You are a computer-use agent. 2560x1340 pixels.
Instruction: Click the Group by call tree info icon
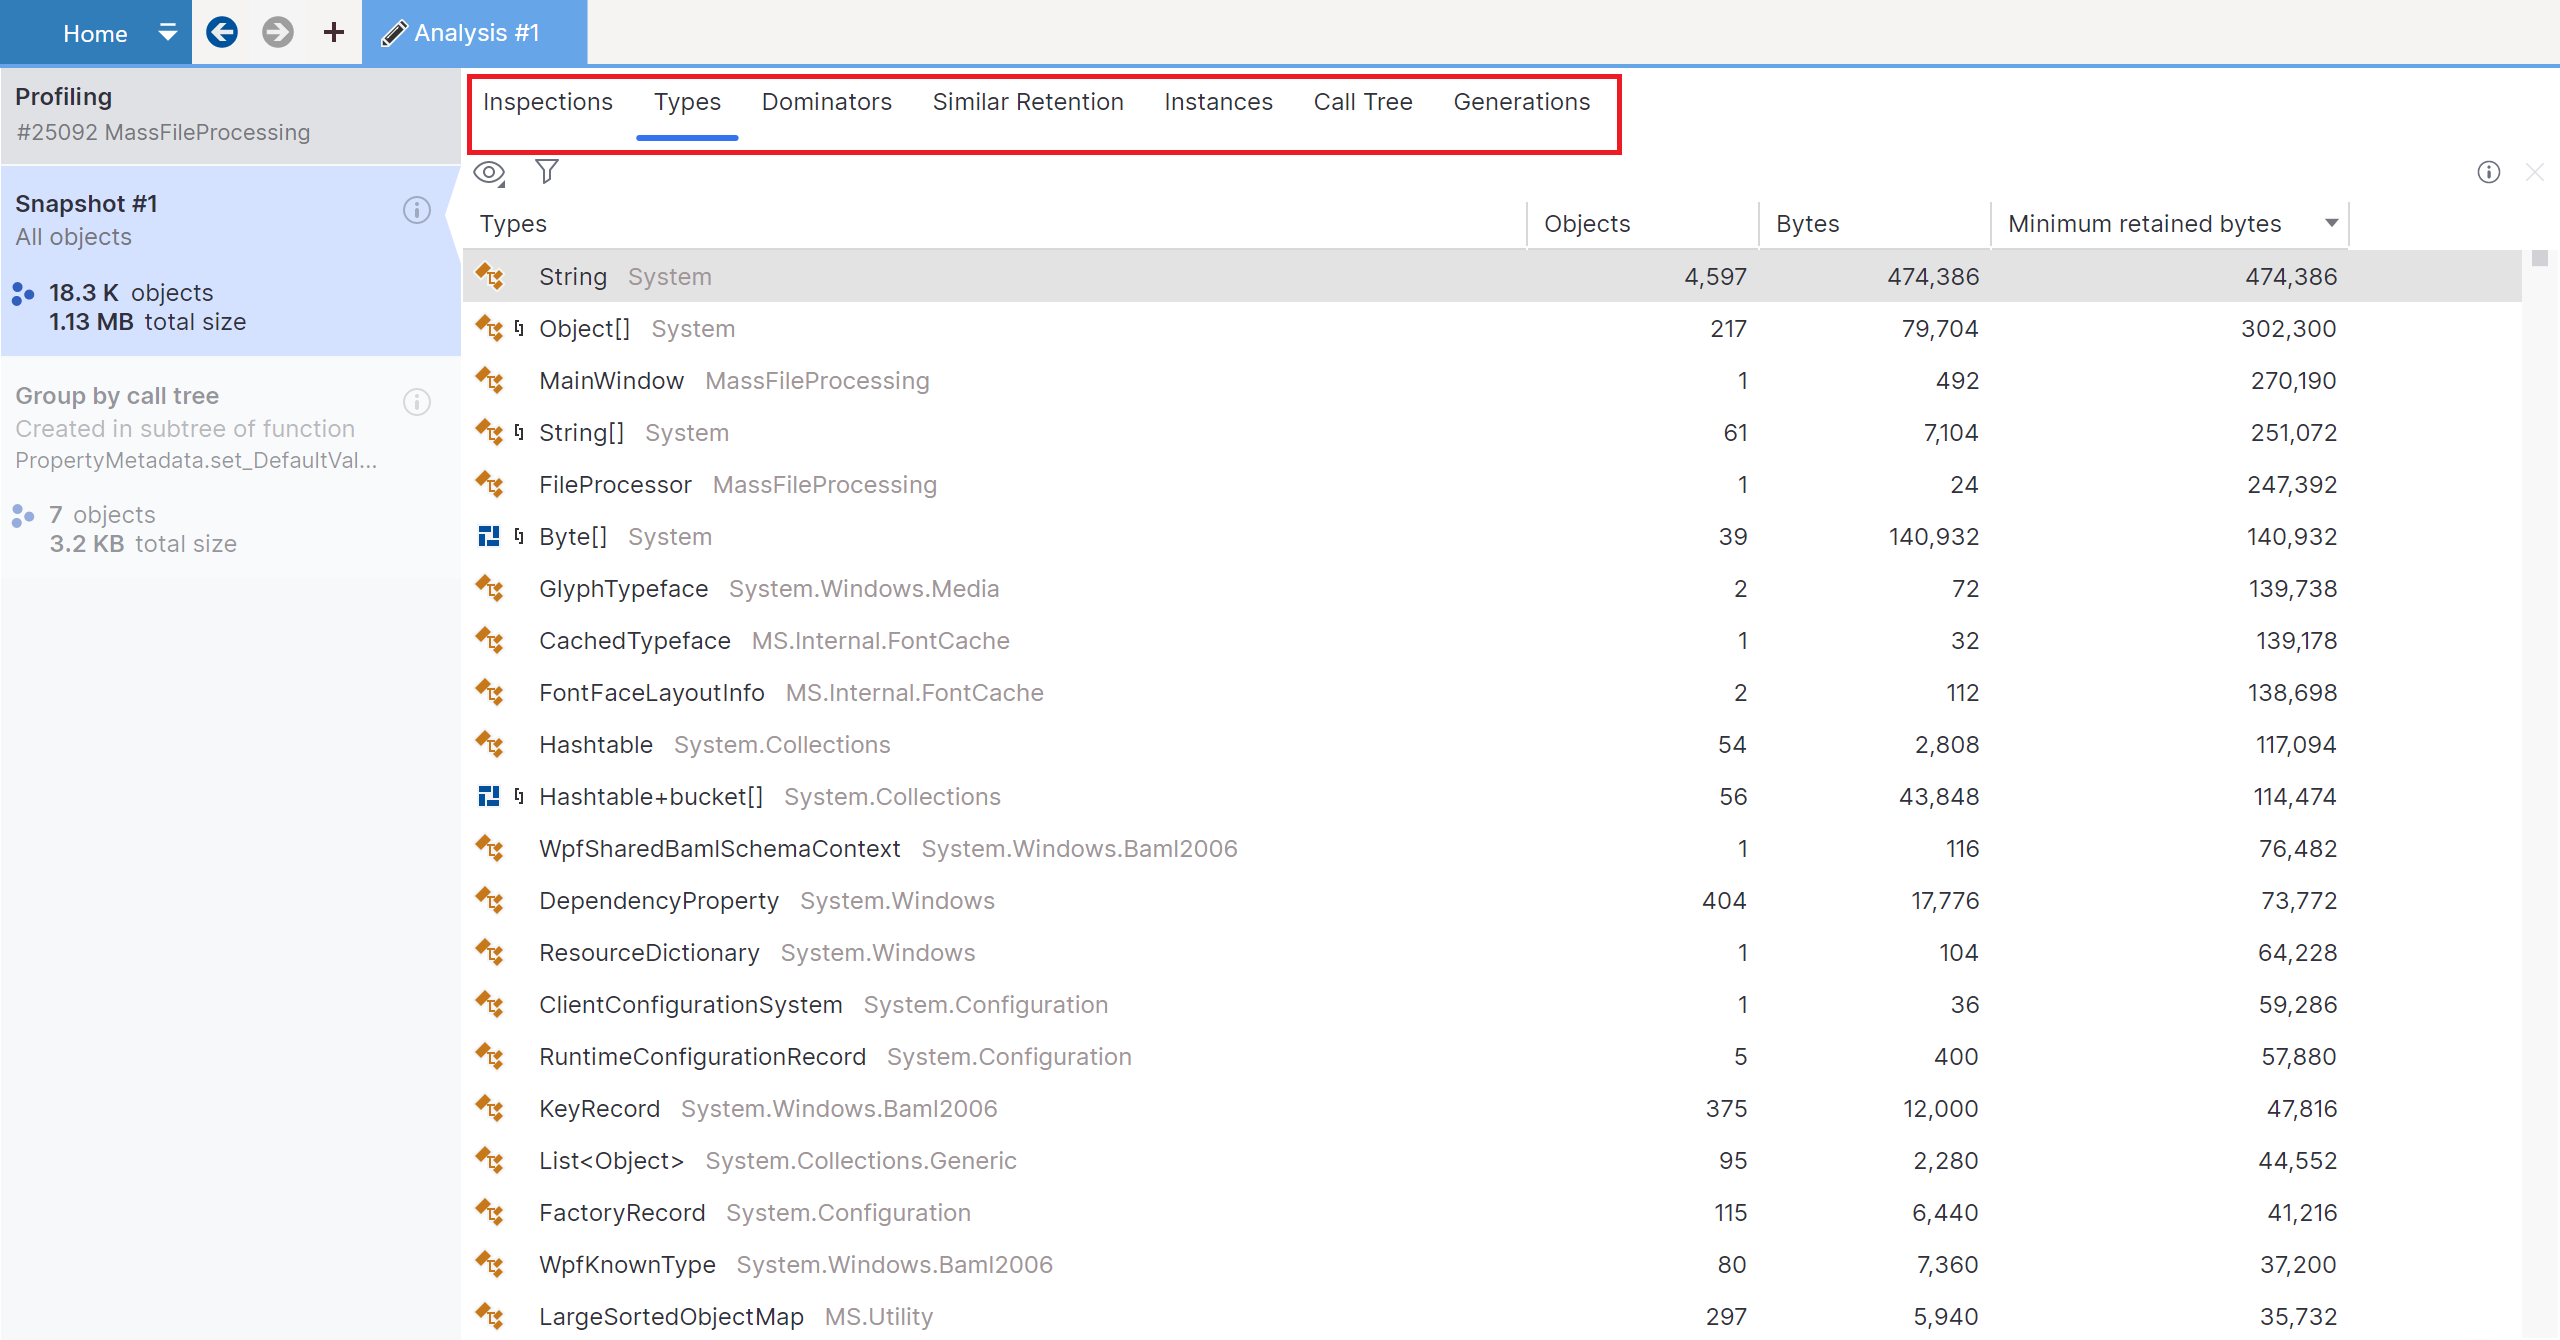pos(417,402)
